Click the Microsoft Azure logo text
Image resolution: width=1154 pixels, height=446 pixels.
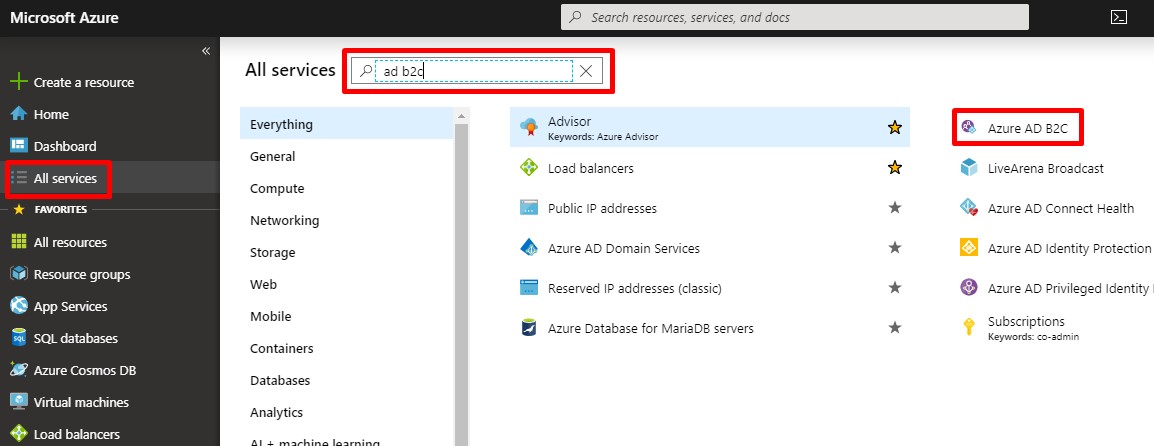[64, 18]
